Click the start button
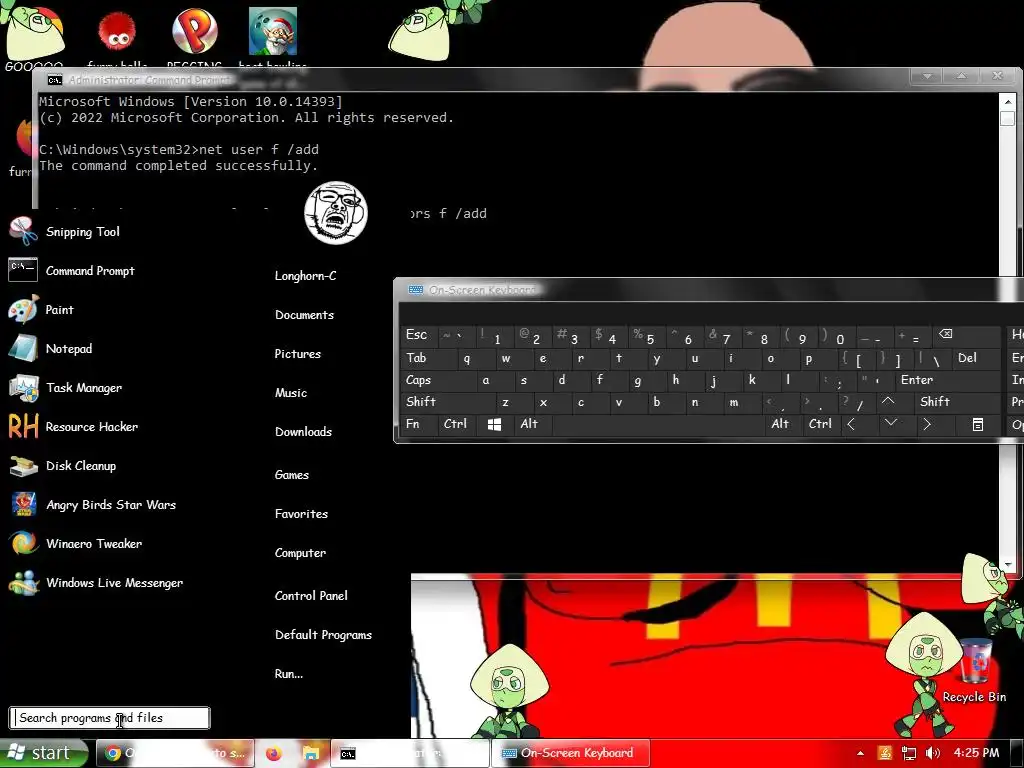The width and height of the screenshot is (1024, 768). [44, 753]
